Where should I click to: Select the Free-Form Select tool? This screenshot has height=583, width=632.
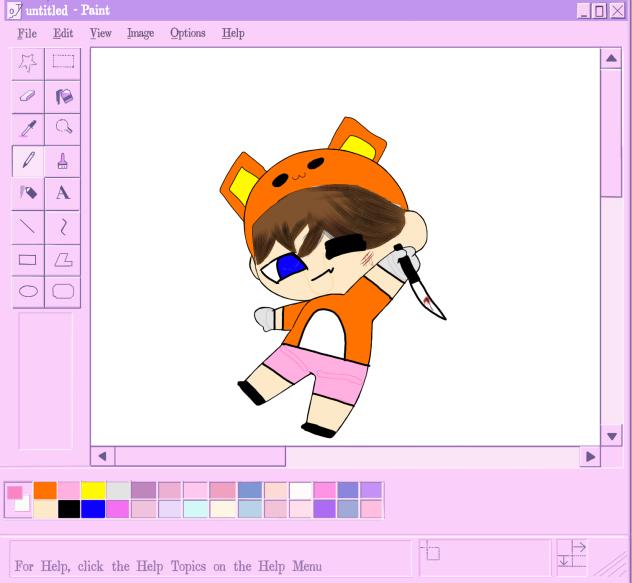pos(28,64)
